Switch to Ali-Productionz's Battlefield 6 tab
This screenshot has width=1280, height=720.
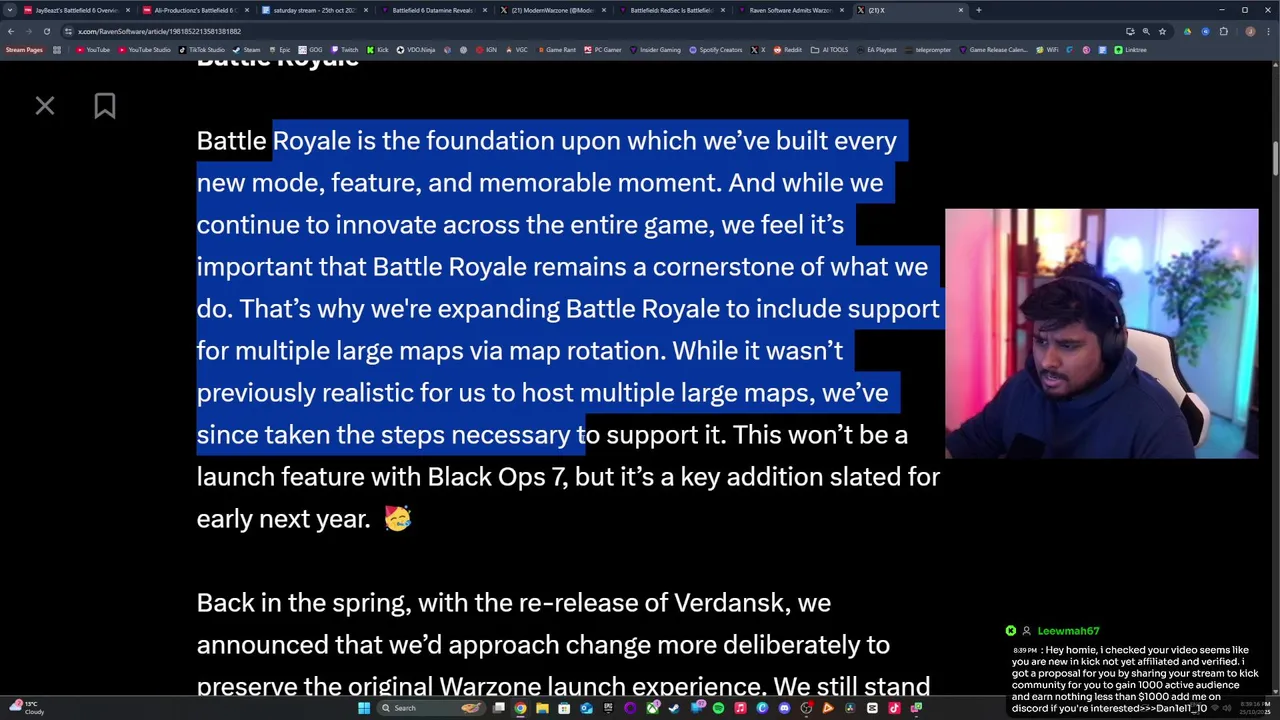point(195,10)
